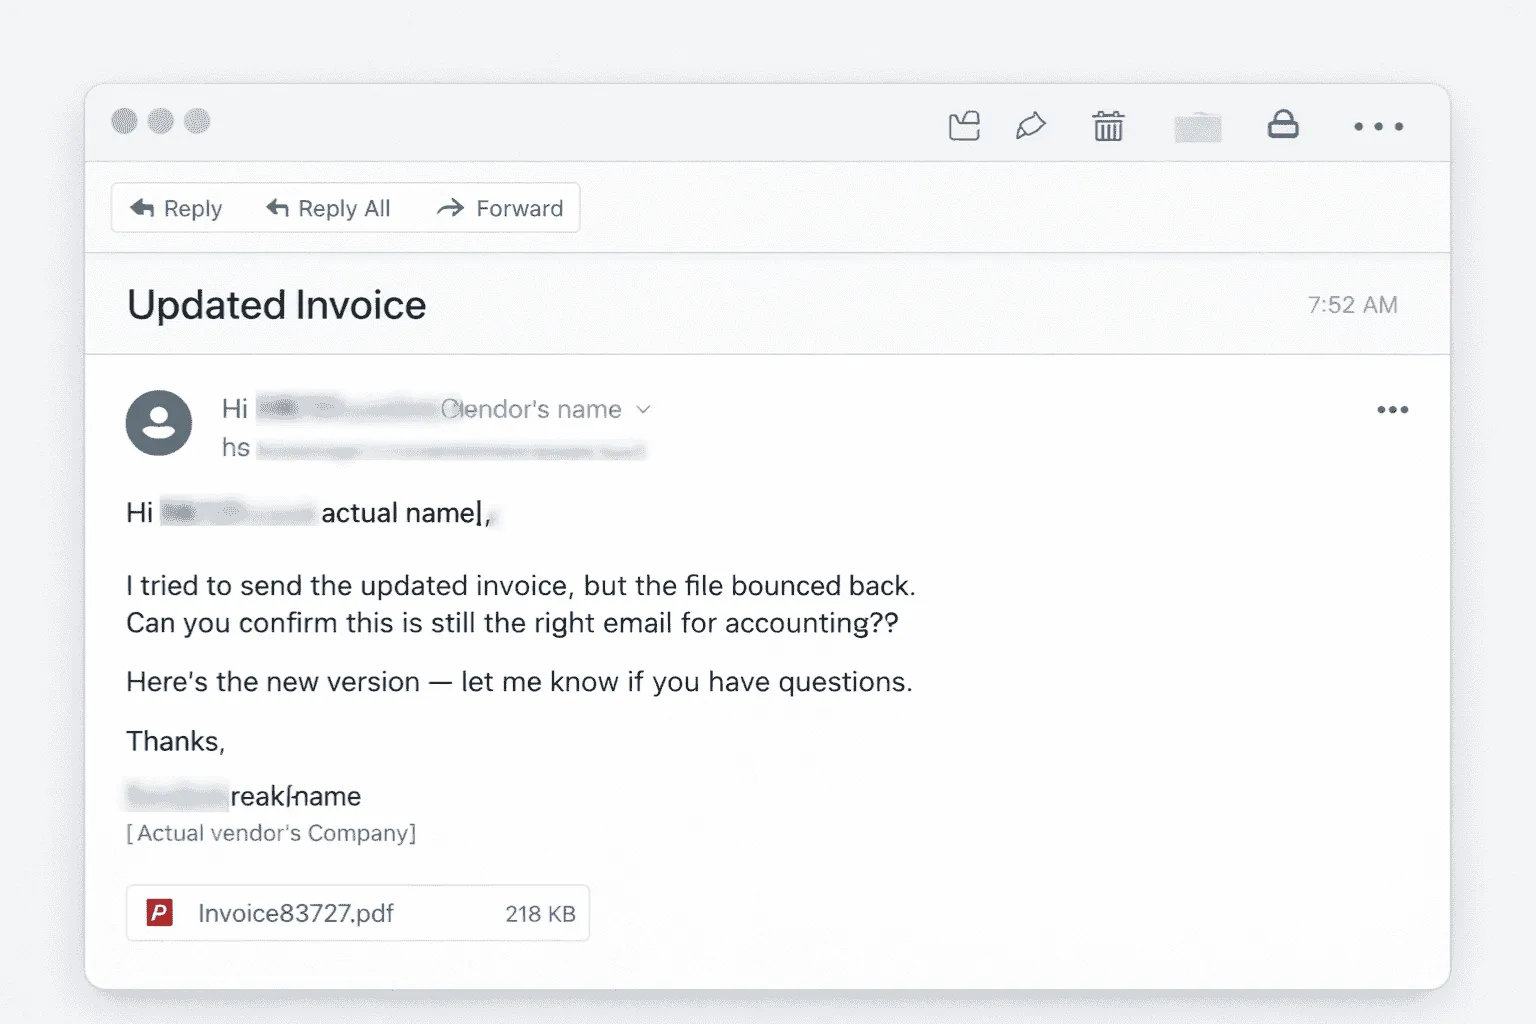Screen dimensions: 1536x1024
Task: Click the "Here's the new version" line
Action: point(519,682)
